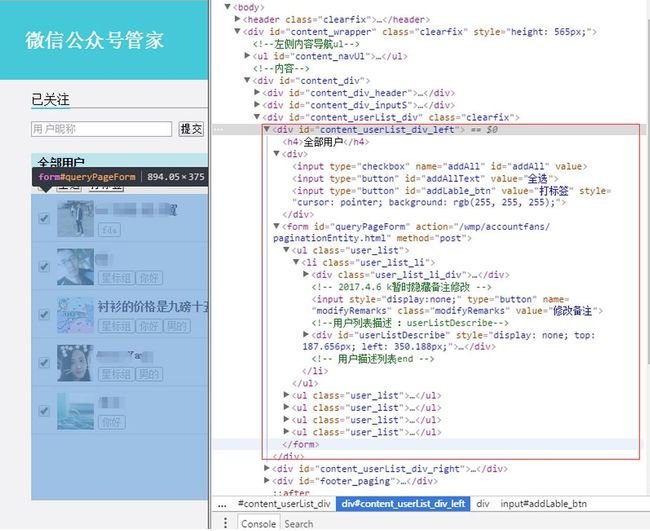Open the fourth user's avatar thumbnail
This screenshot has width=650, height=531.
75,363
